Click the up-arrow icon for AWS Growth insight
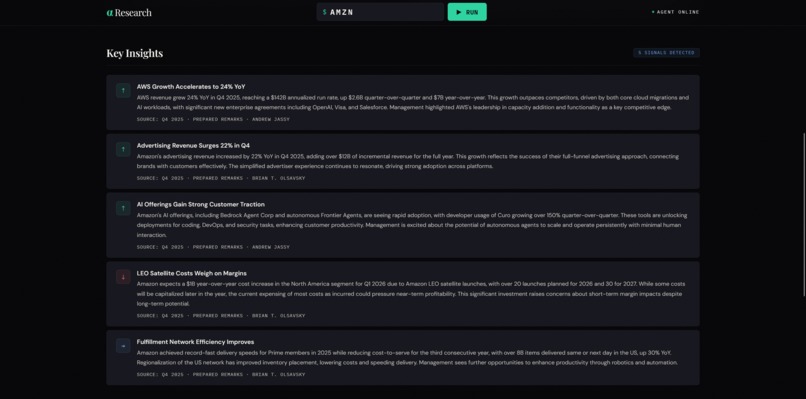The height and width of the screenshot is (399, 806). click(x=123, y=90)
